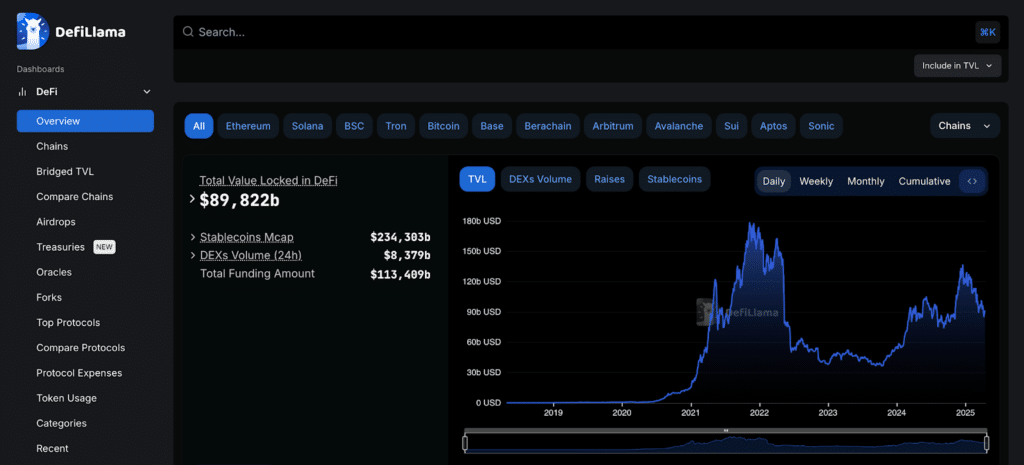Filter by Avalanche chain
This screenshot has width=1024, height=465.
pyautogui.click(x=679, y=126)
